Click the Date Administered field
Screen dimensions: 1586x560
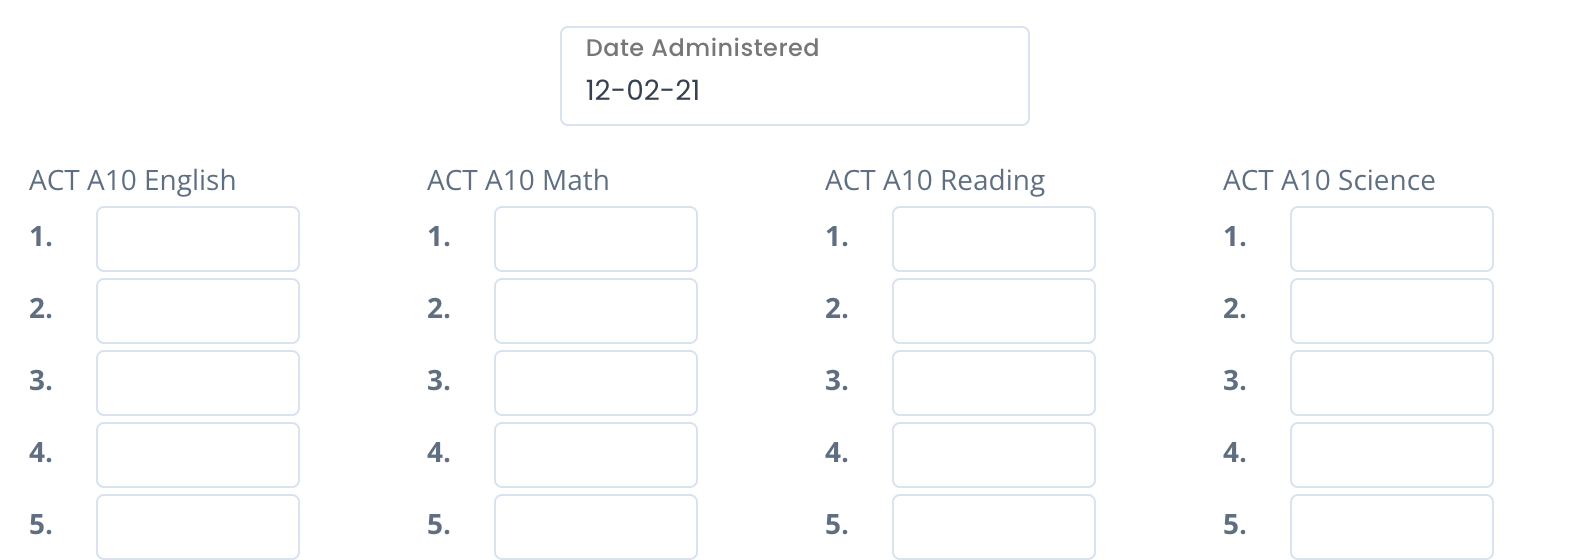point(795,76)
